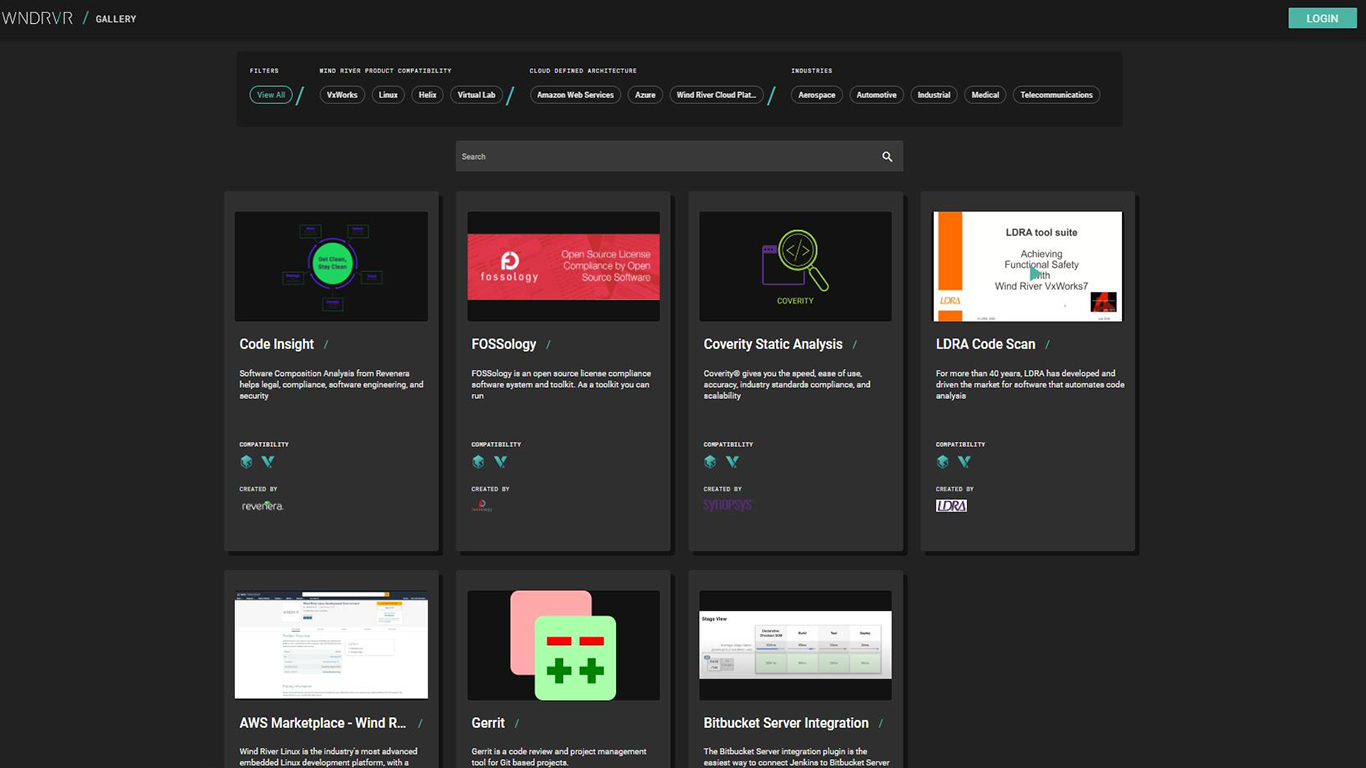Click the Synopsys creator logo
The image size is (1366, 768).
tap(727, 506)
